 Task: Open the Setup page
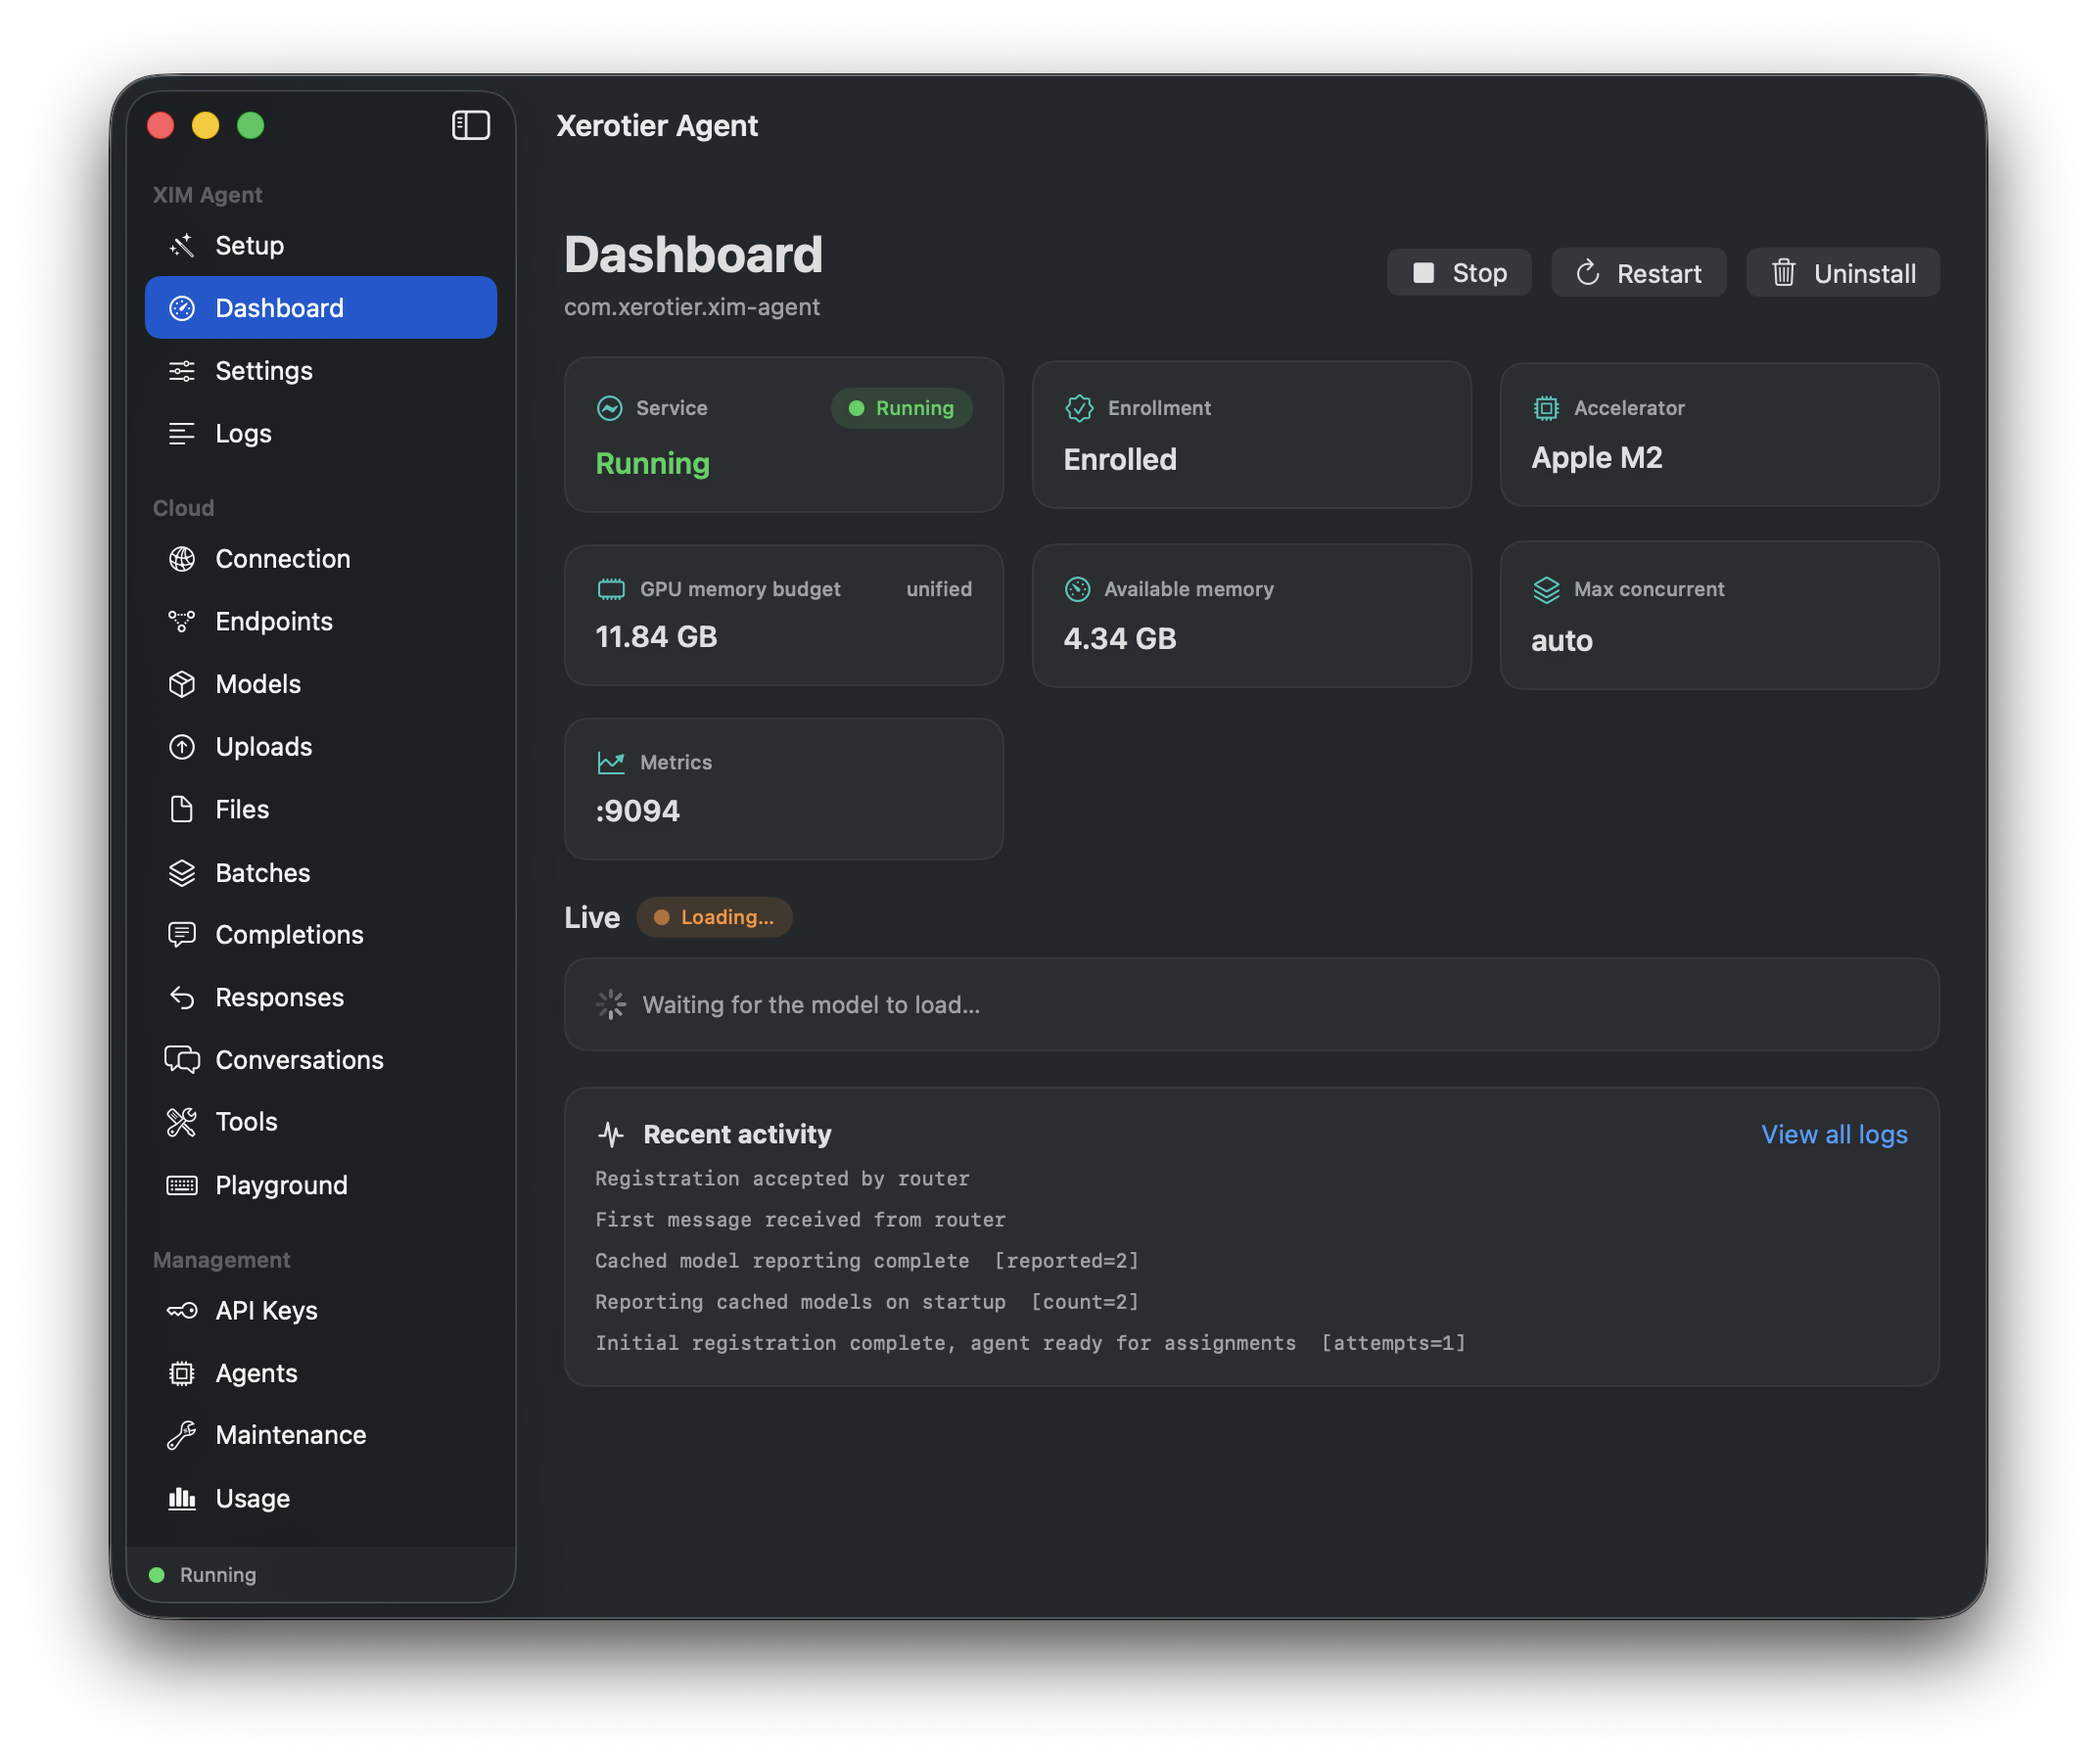click(320, 245)
